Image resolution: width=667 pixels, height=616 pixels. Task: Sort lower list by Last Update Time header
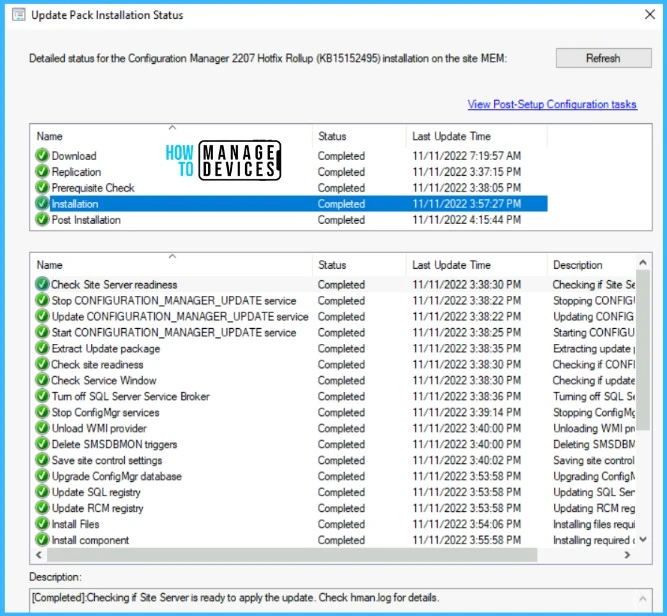[477, 265]
